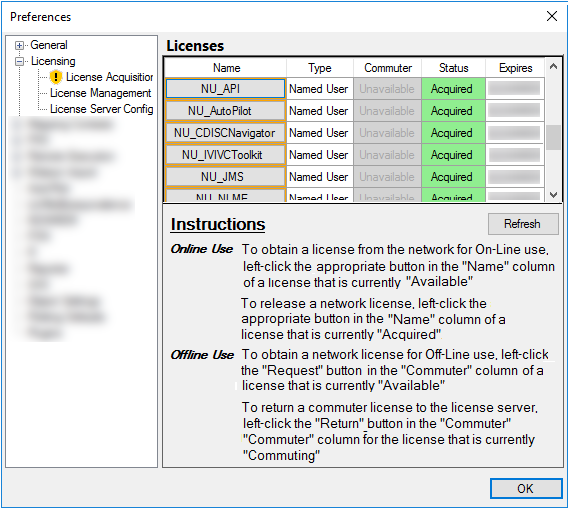Open License Management tree item

click(x=101, y=93)
